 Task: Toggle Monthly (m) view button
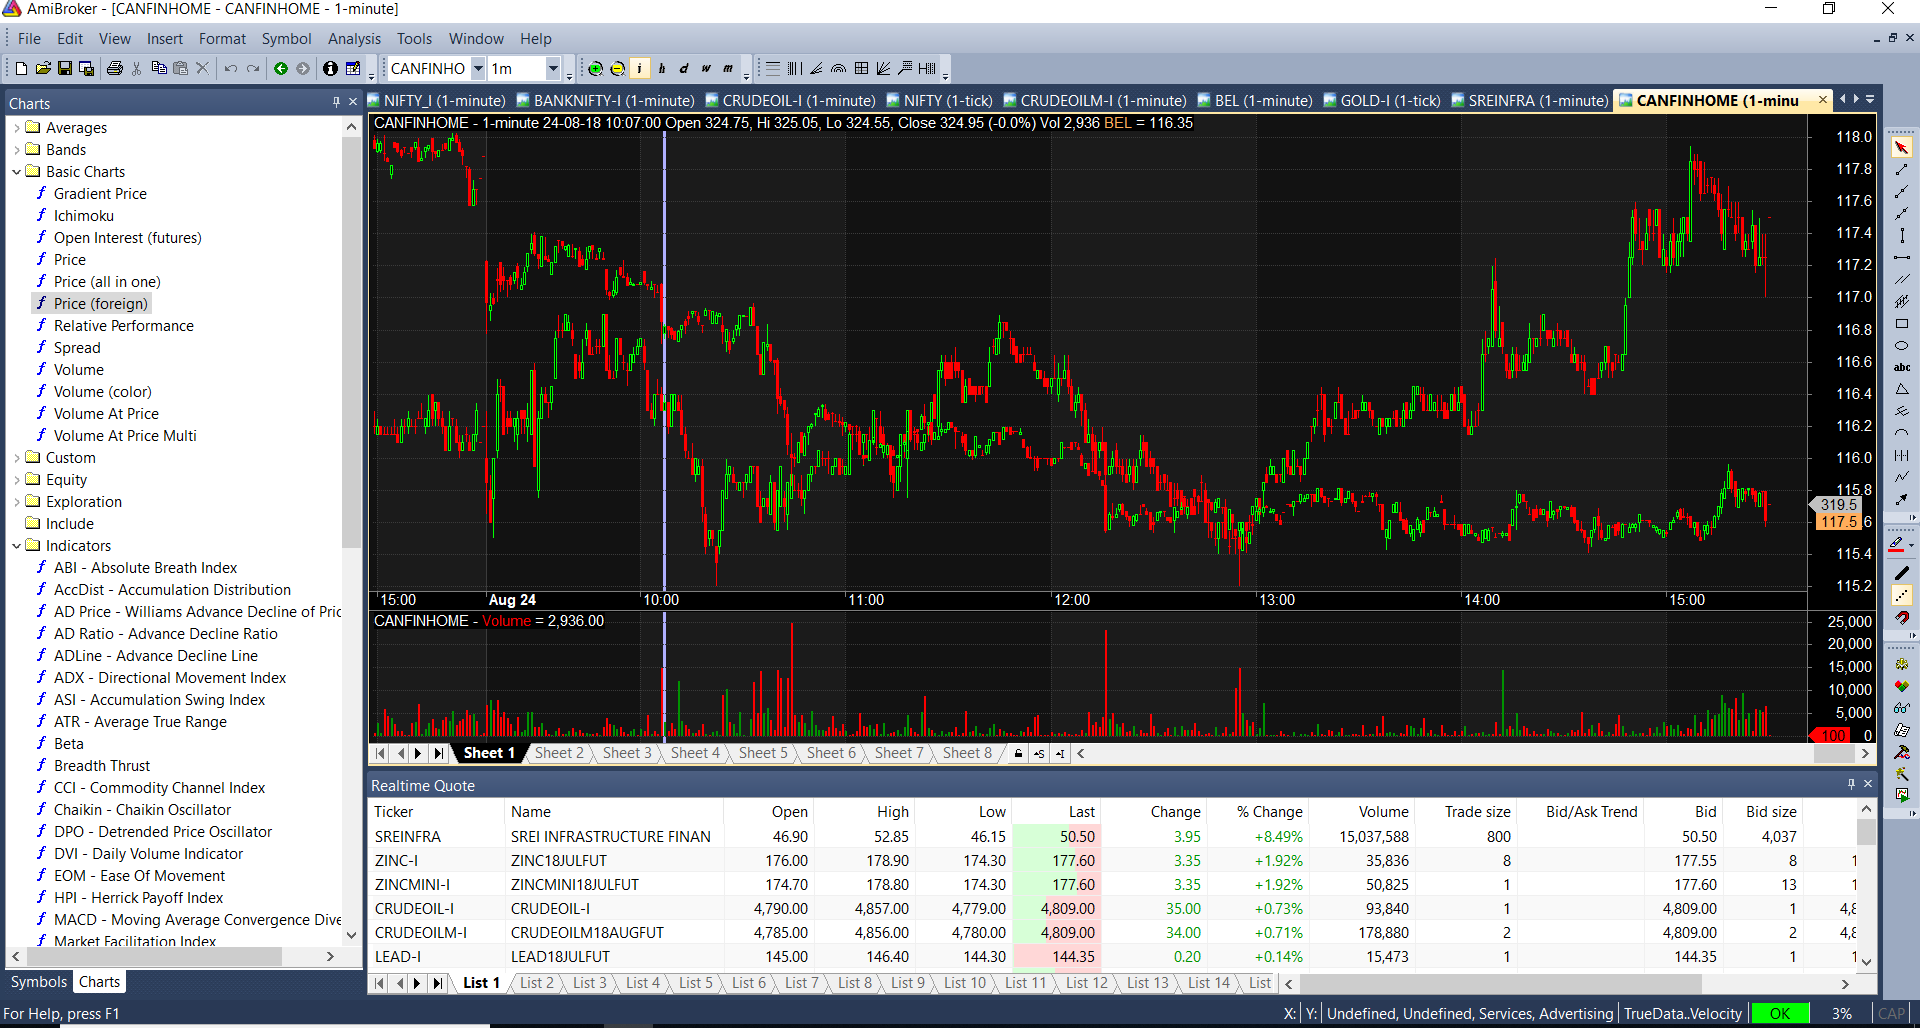pyautogui.click(x=728, y=68)
